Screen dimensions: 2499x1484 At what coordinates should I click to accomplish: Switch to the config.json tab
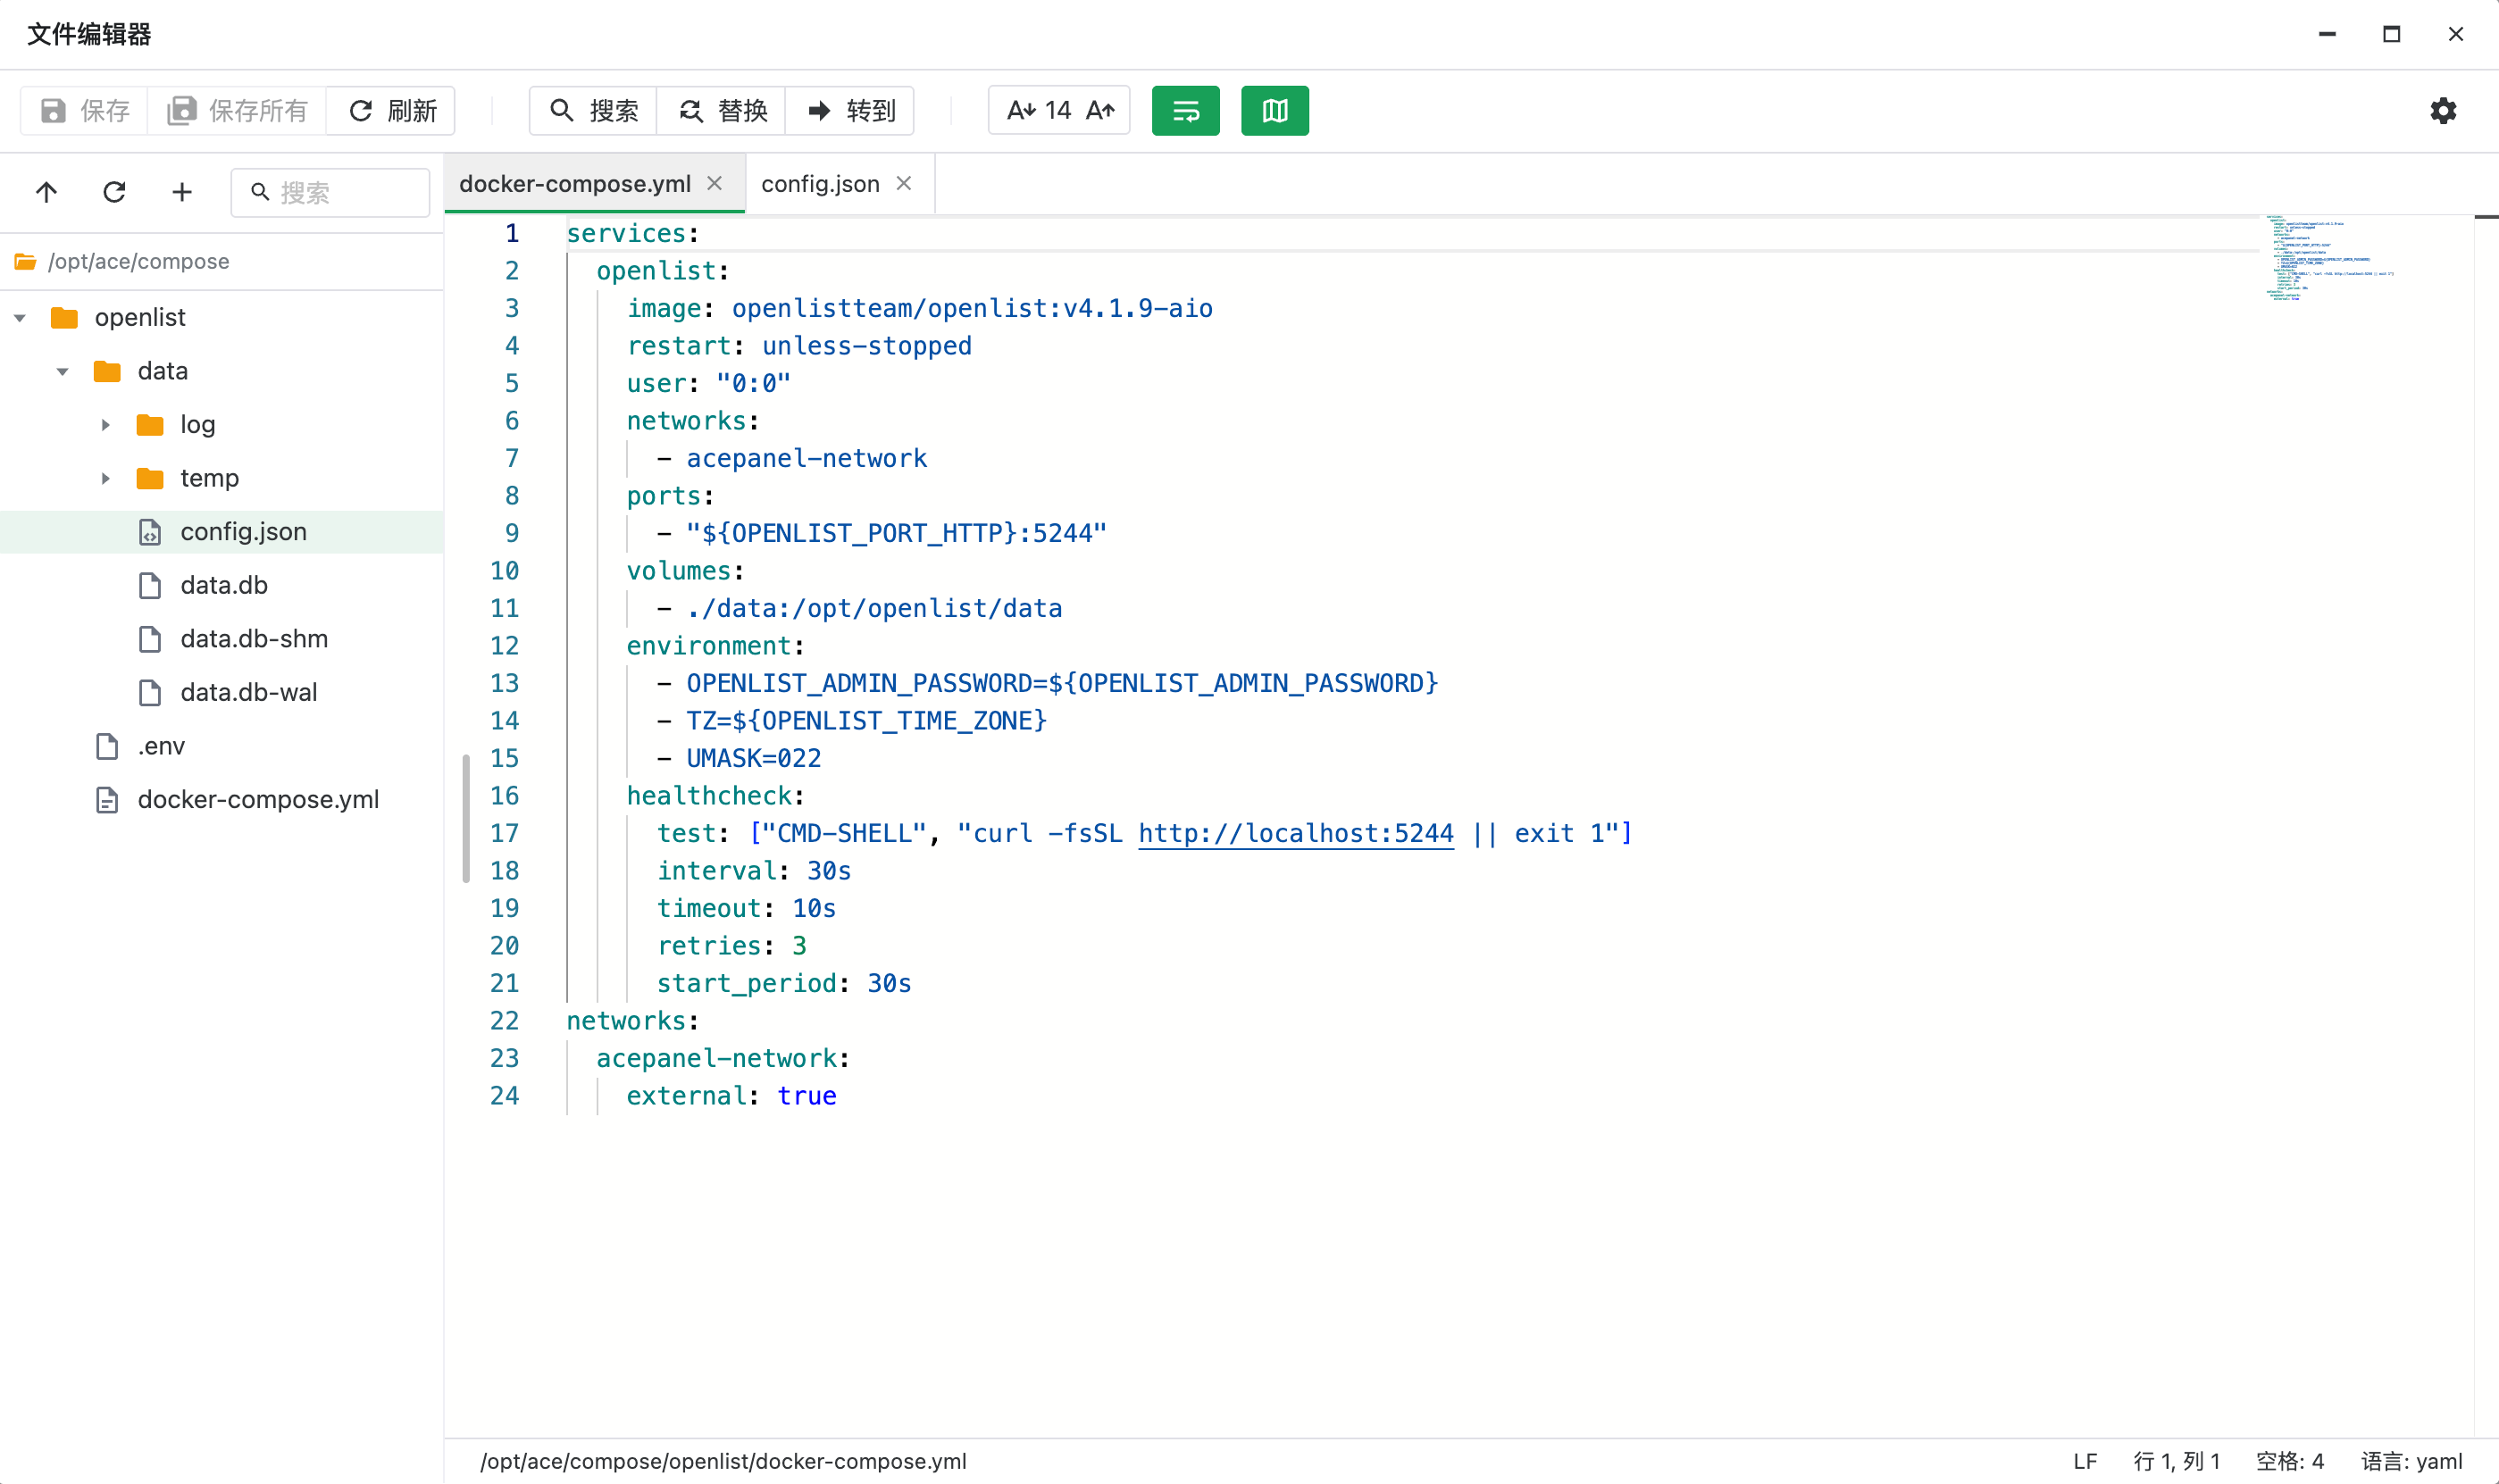pyautogui.click(x=820, y=184)
